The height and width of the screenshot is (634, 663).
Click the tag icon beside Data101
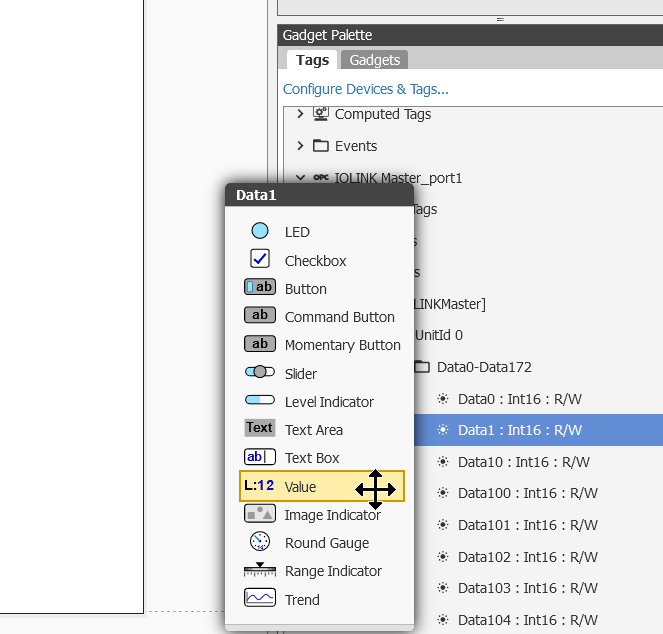click(443, 525)
